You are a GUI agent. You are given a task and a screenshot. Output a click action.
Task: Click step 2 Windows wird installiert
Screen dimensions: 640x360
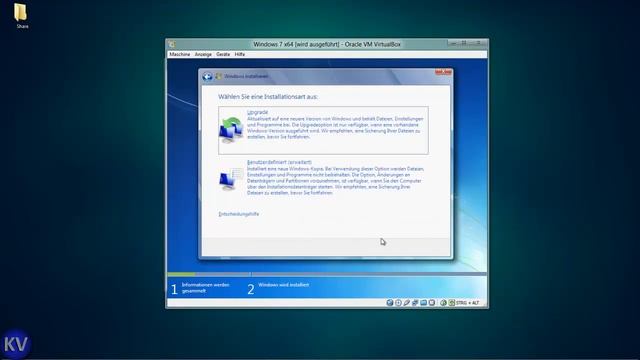[278, 288]
